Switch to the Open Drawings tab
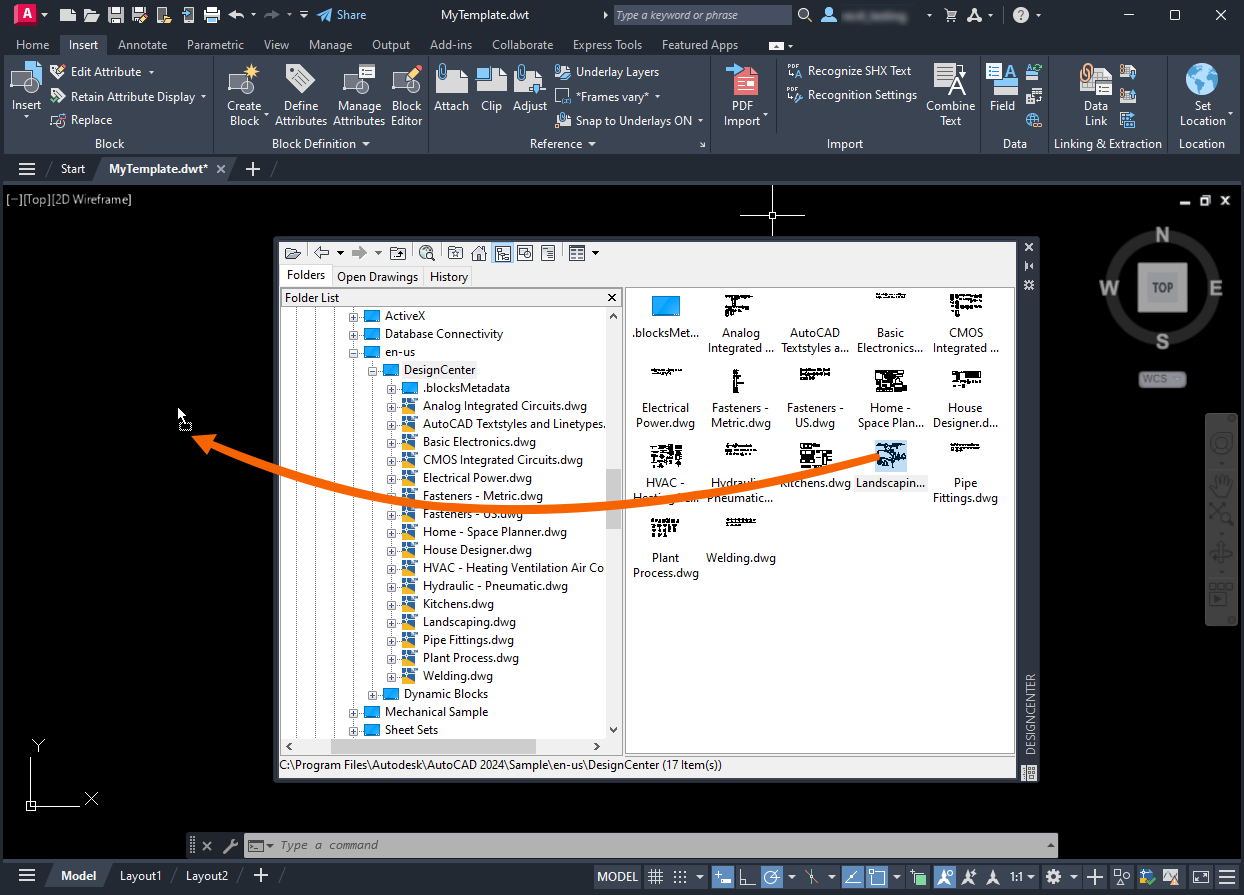This screenshot has height=895, width=1244. pos(377,277)
